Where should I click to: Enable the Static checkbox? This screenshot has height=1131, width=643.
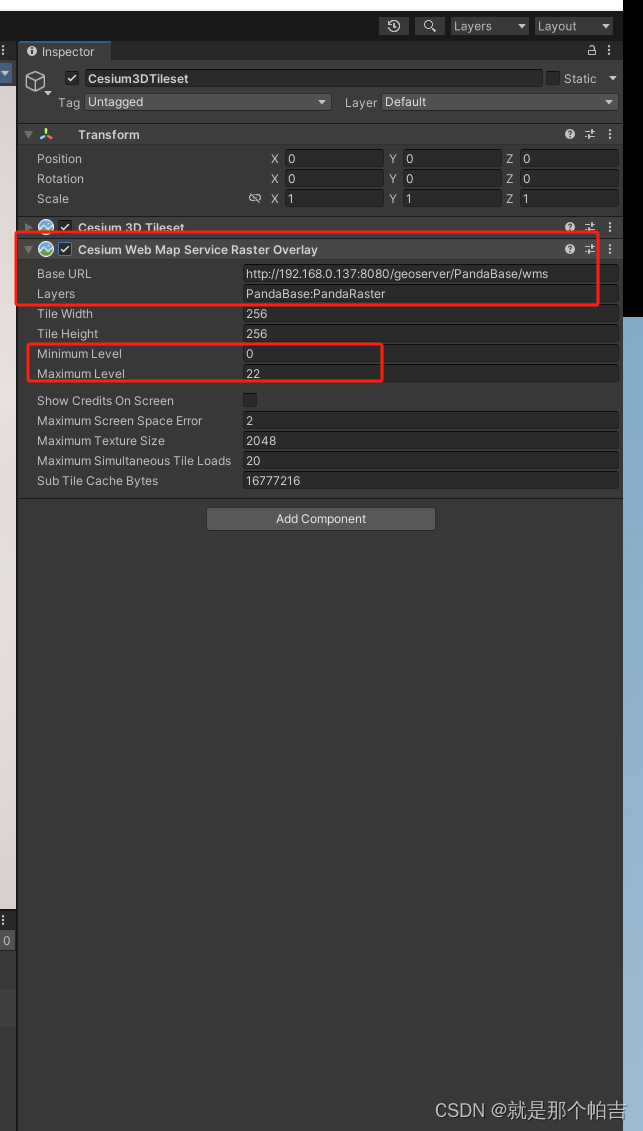point(553,78)
